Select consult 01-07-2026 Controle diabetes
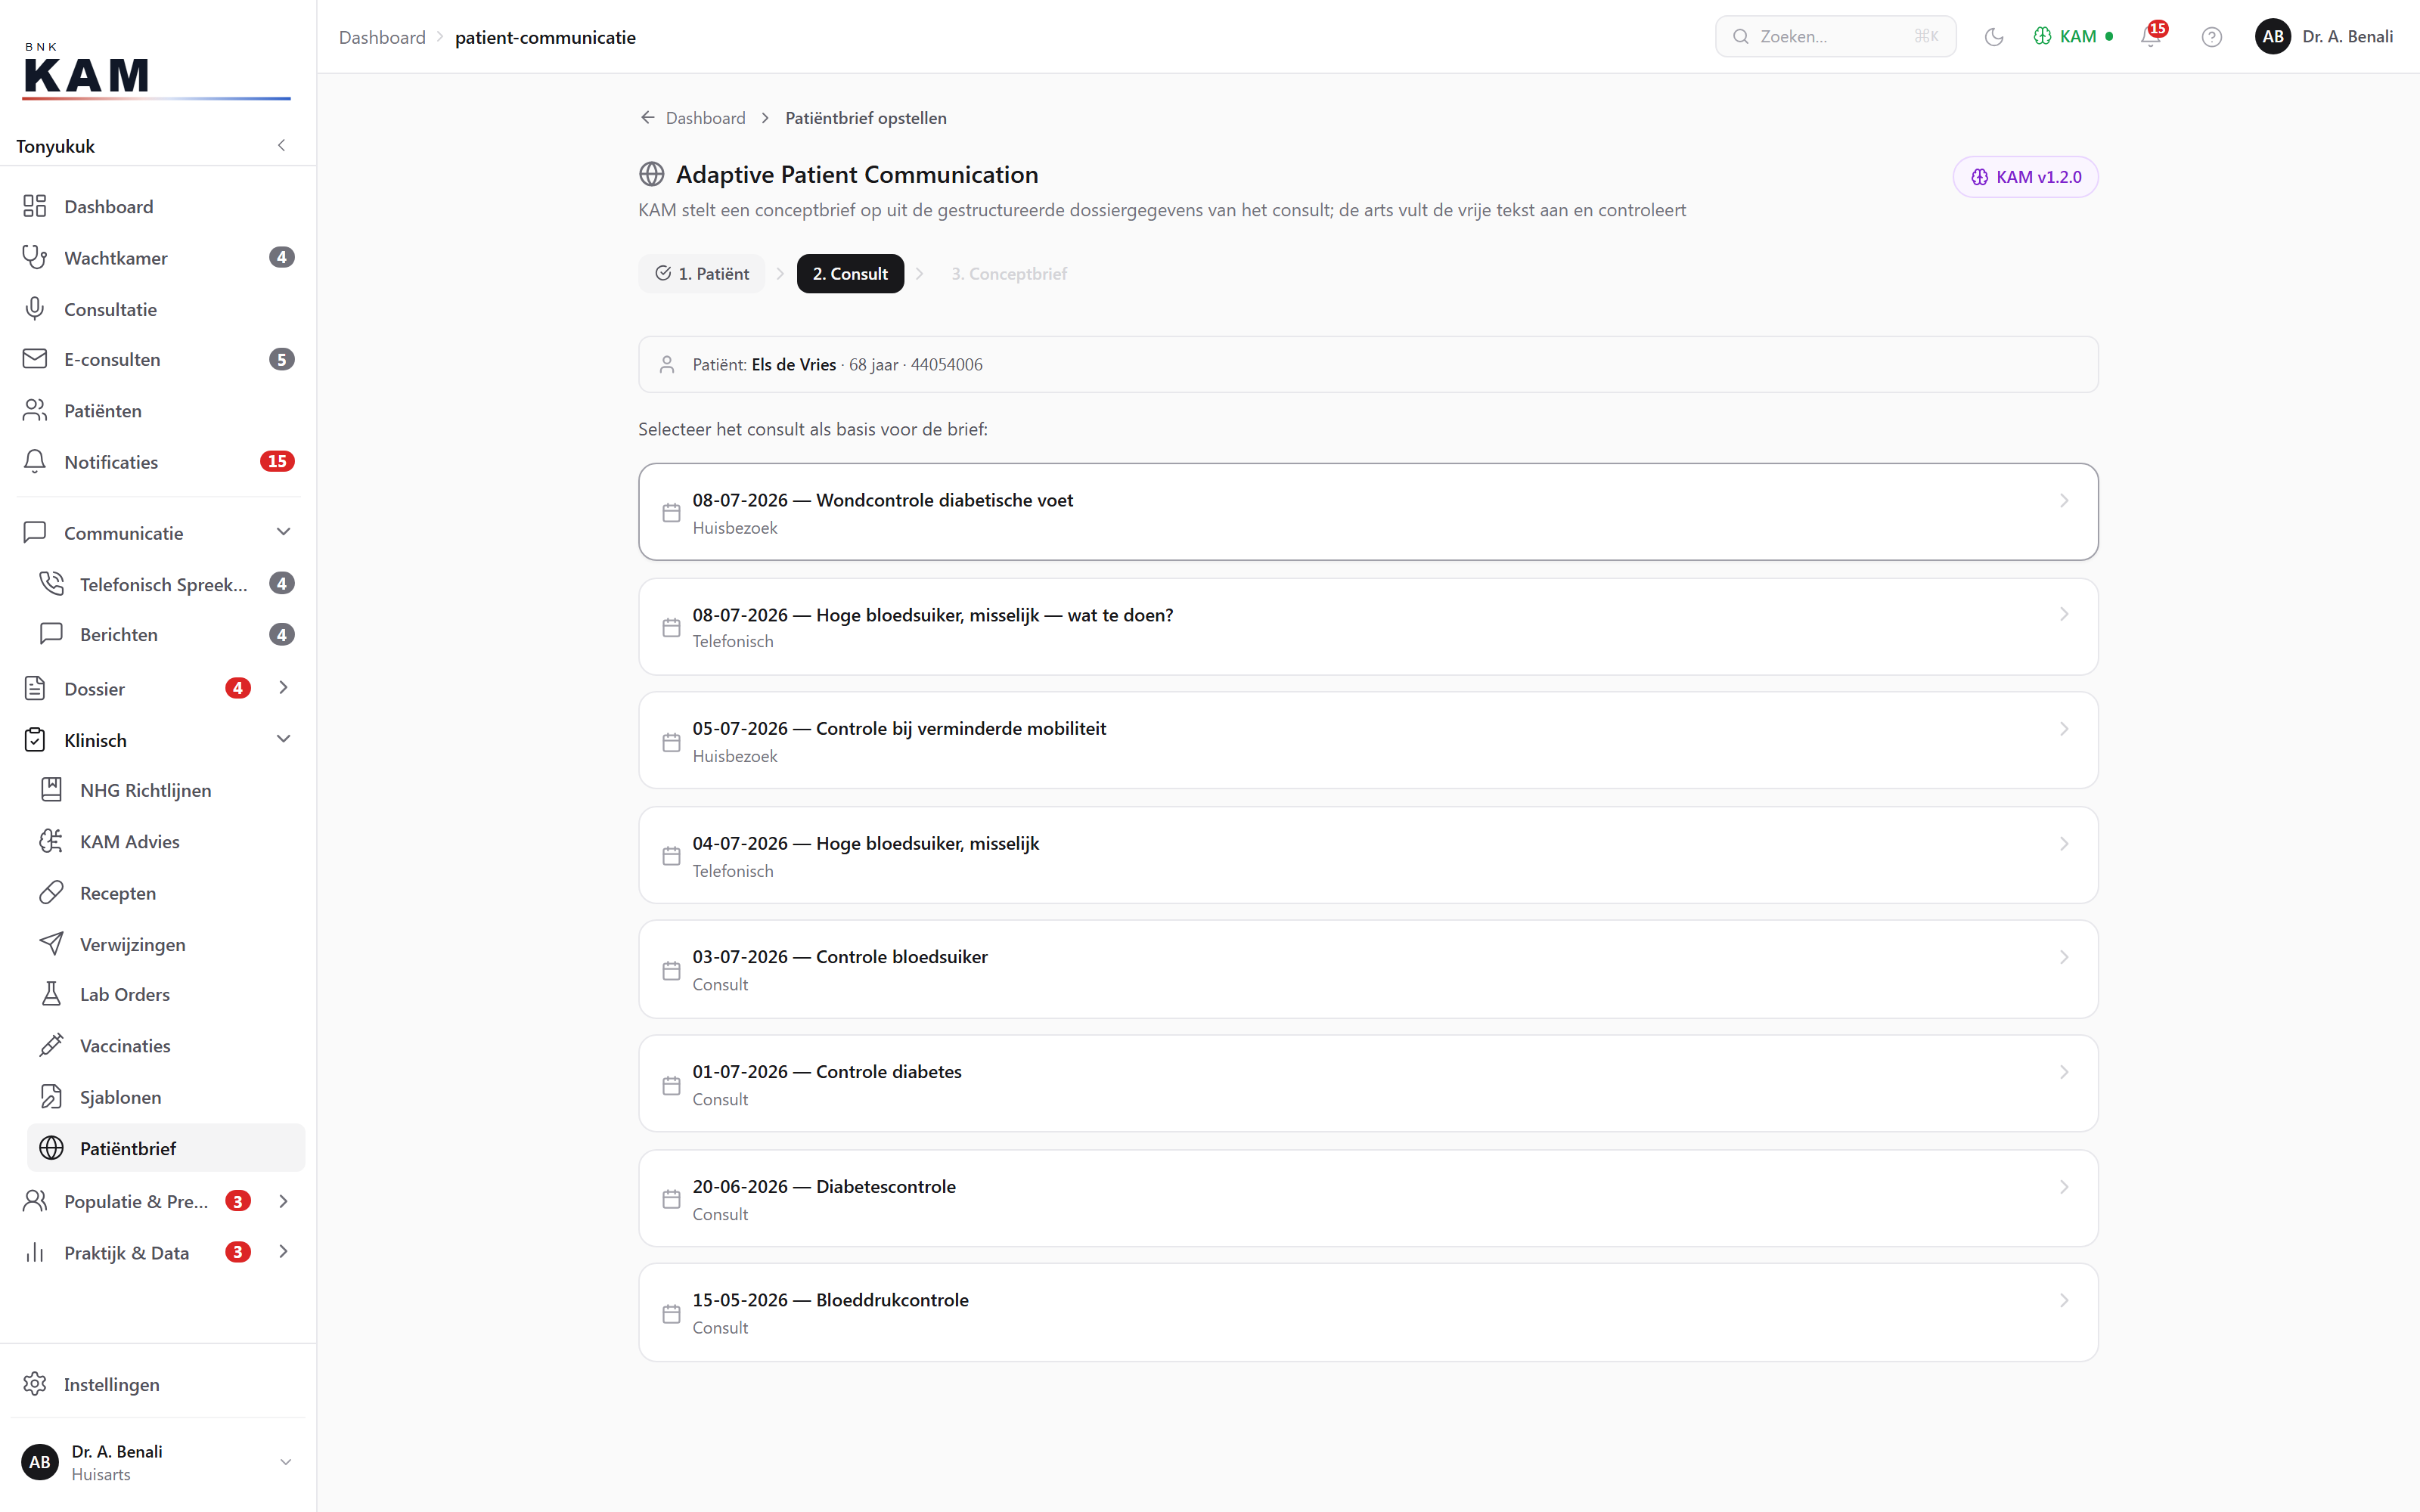Image resolution: width=2420 pixels, height=1512 pixels. 1368,1084
